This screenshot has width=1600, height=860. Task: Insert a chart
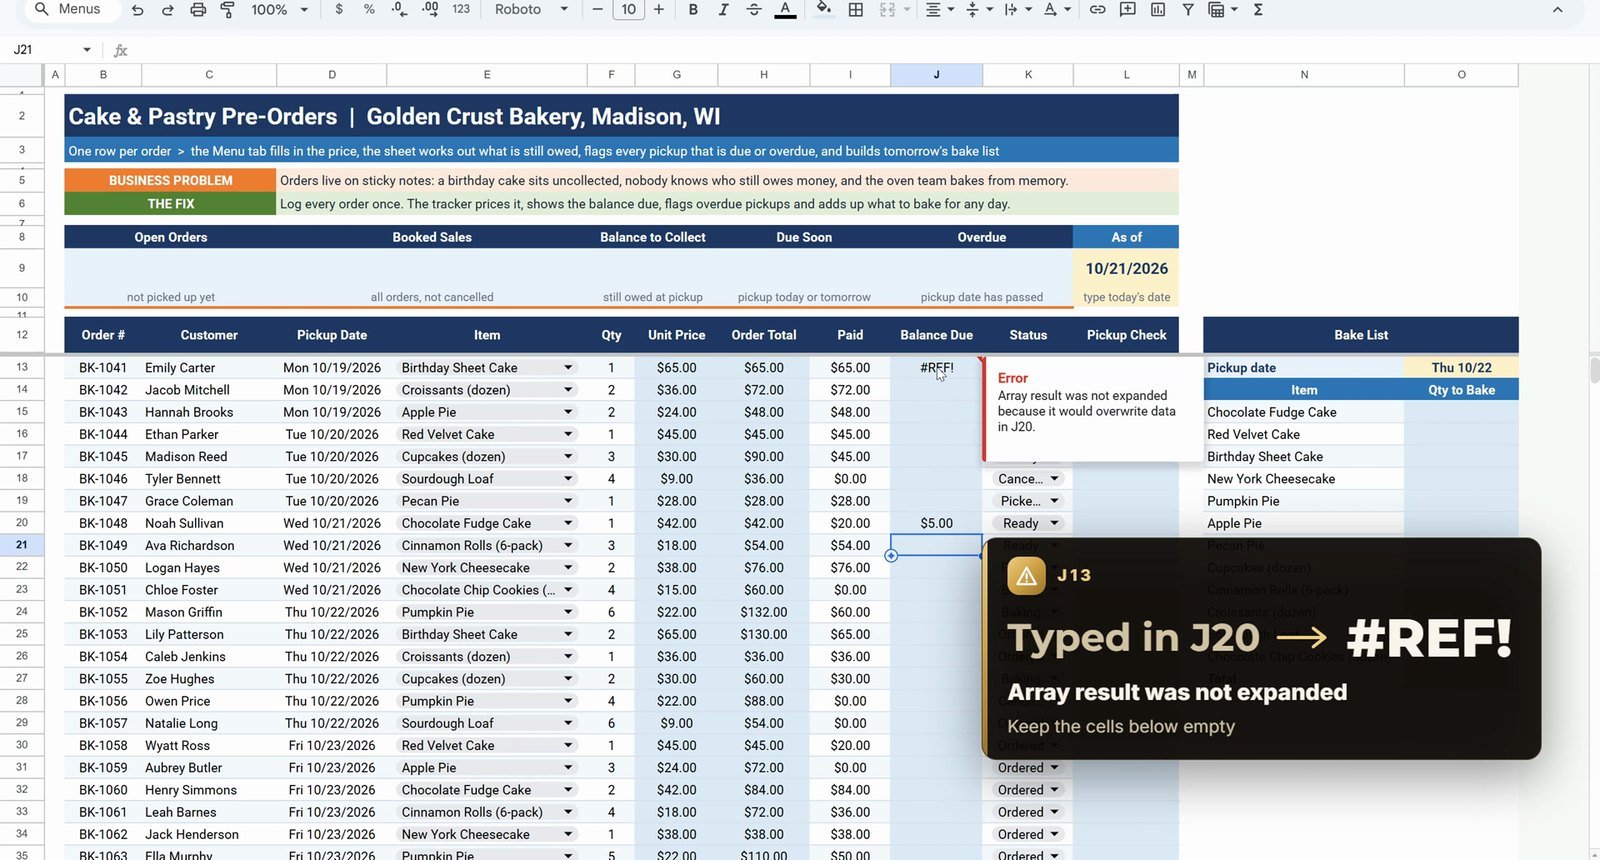click(1157, 10)
